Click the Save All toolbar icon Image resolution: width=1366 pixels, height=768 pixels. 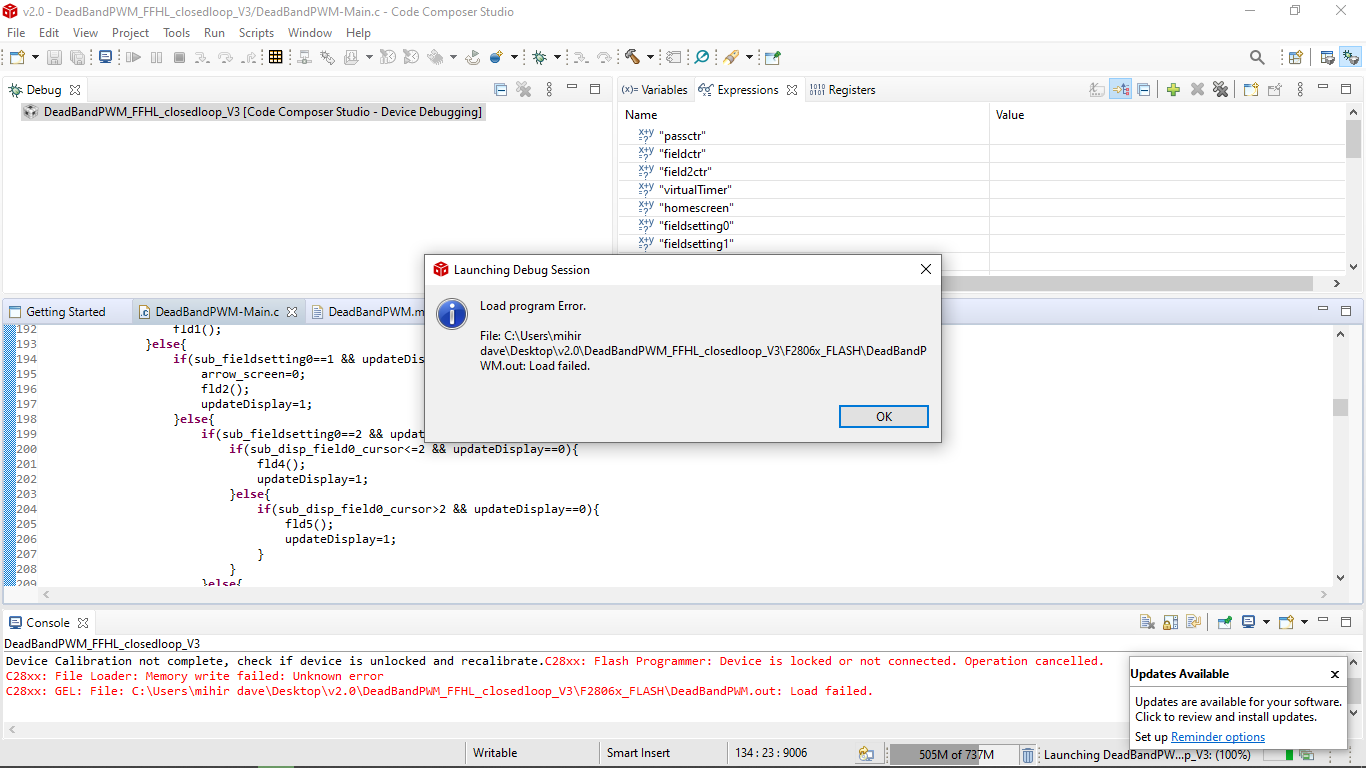(77, 58)
